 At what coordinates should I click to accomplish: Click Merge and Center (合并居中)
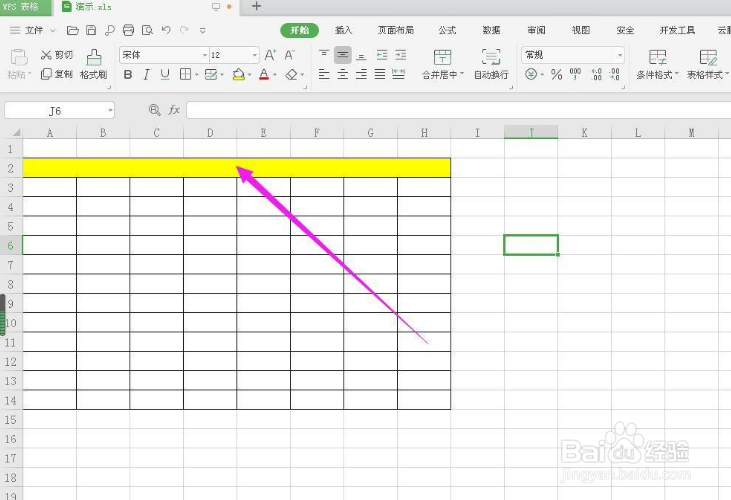[442, 65]
